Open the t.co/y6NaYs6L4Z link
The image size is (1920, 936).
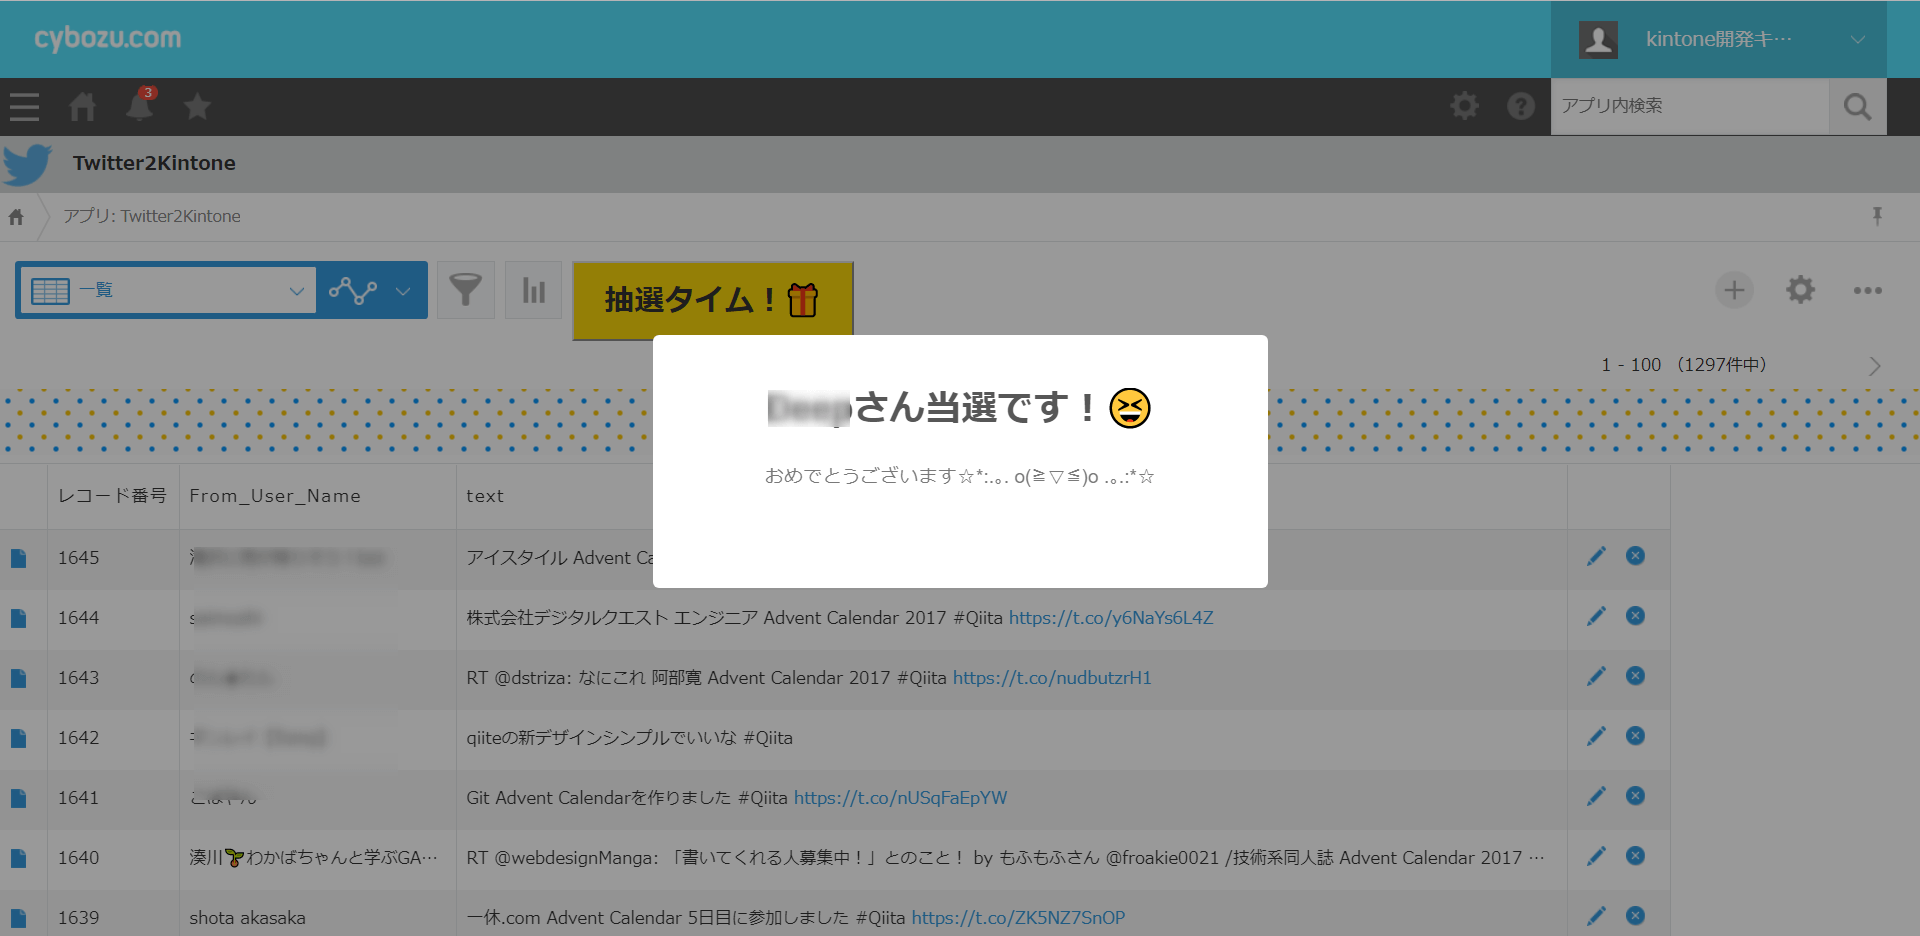point(1111,618)
